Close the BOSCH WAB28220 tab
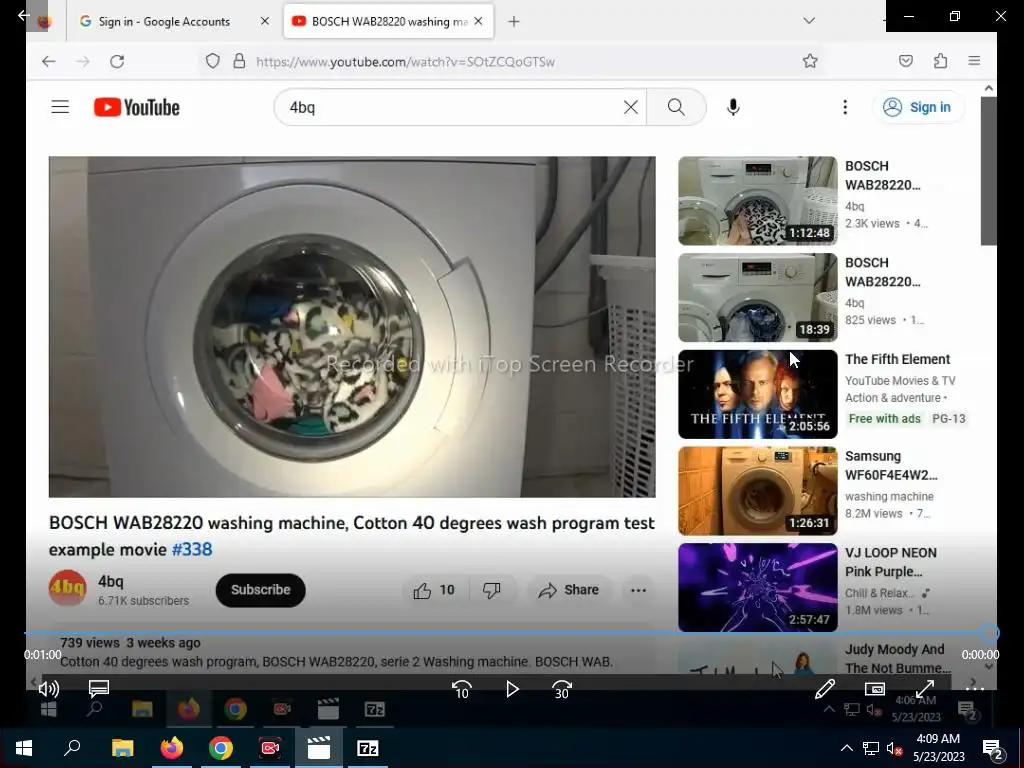 (478, 22)
